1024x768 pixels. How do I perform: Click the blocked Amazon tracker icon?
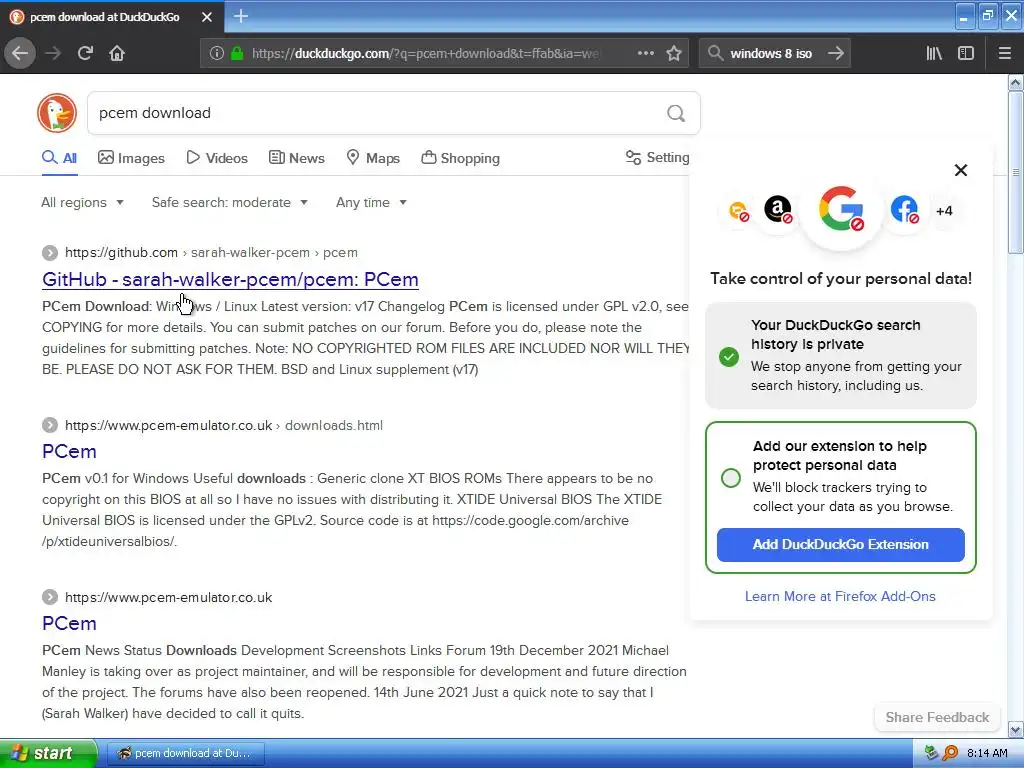pyautogui.click(x=778, y=210)
